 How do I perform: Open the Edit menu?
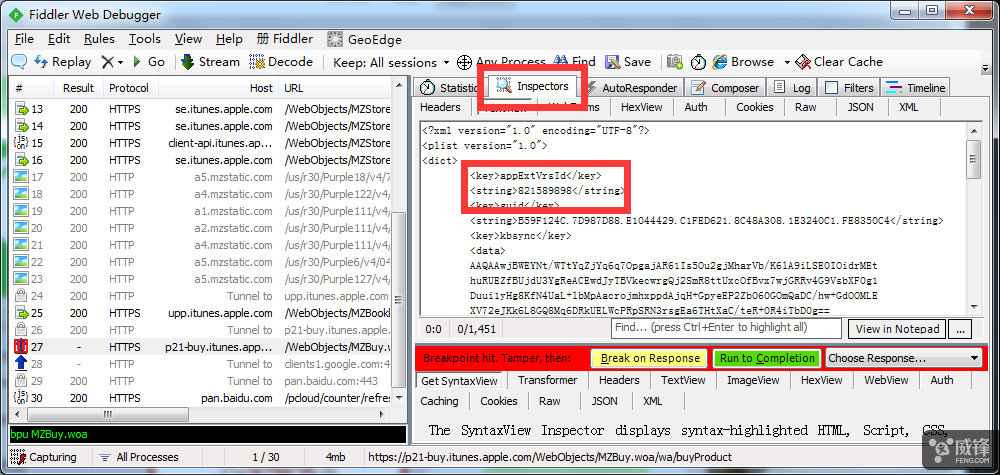(x=59, y=39)
